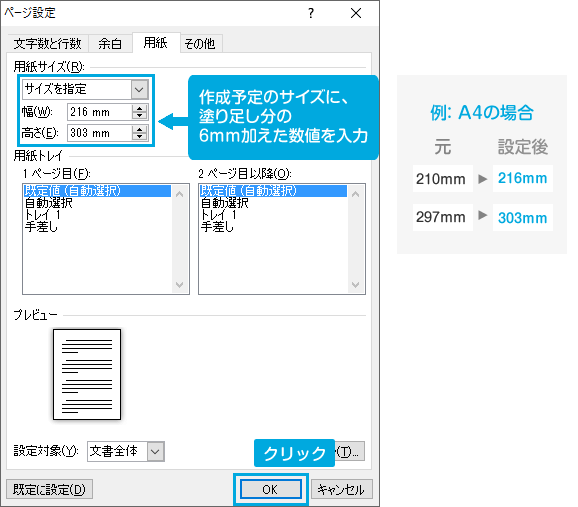Click the help question mark icon

pos(311,13)
